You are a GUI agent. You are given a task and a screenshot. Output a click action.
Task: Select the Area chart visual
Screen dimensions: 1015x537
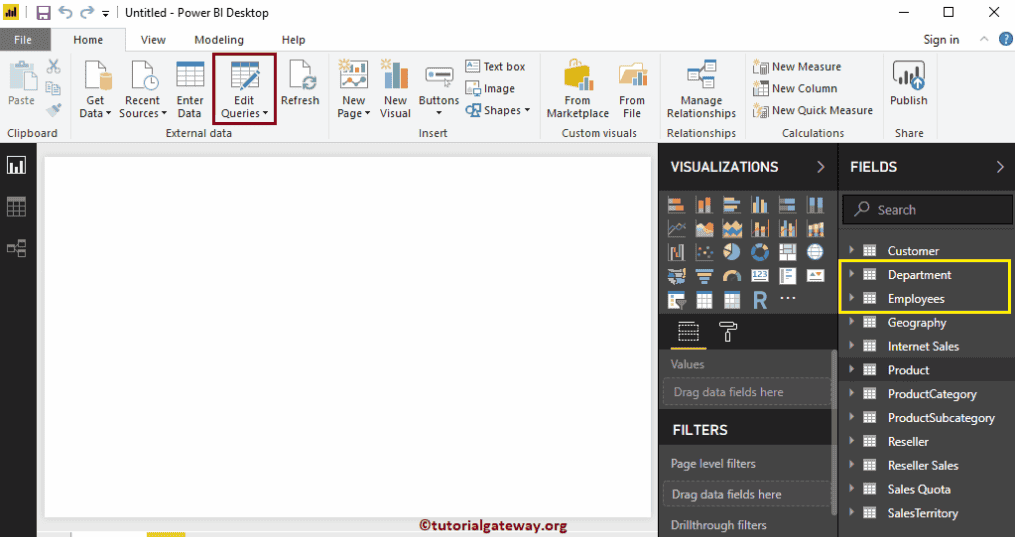704,228
